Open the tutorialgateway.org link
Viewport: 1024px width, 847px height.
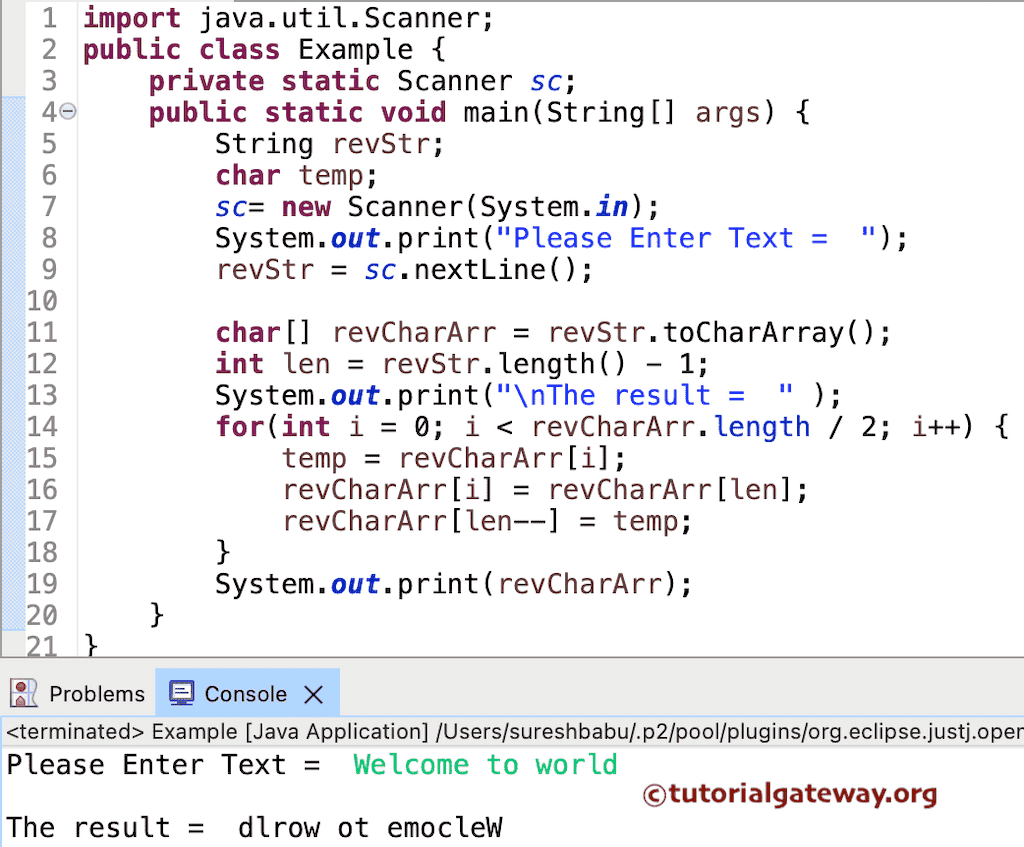tap(800, 795)
